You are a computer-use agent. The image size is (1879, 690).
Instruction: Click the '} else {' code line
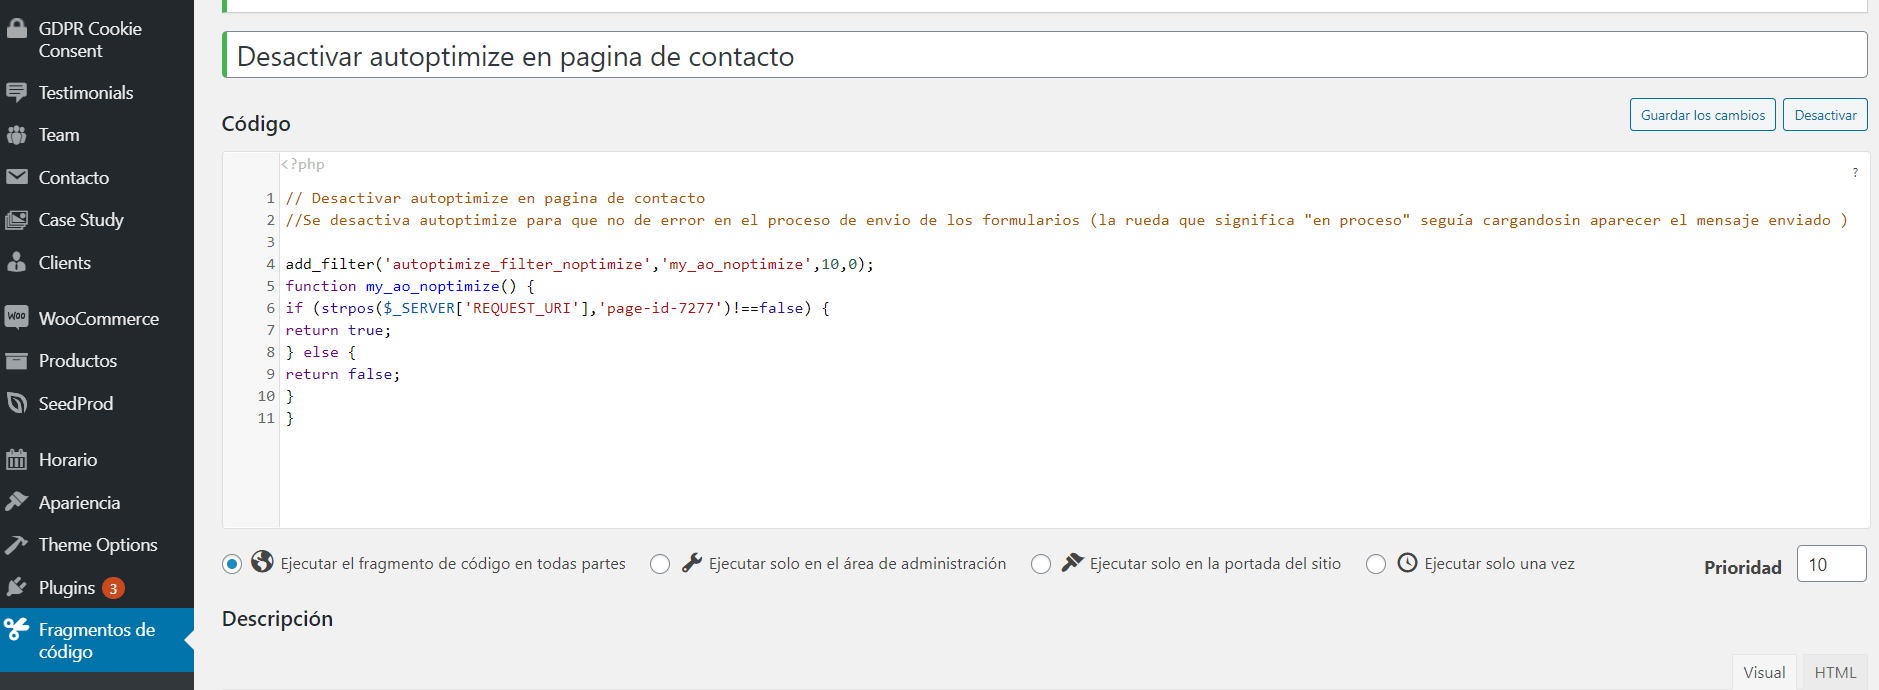(321, 352)
